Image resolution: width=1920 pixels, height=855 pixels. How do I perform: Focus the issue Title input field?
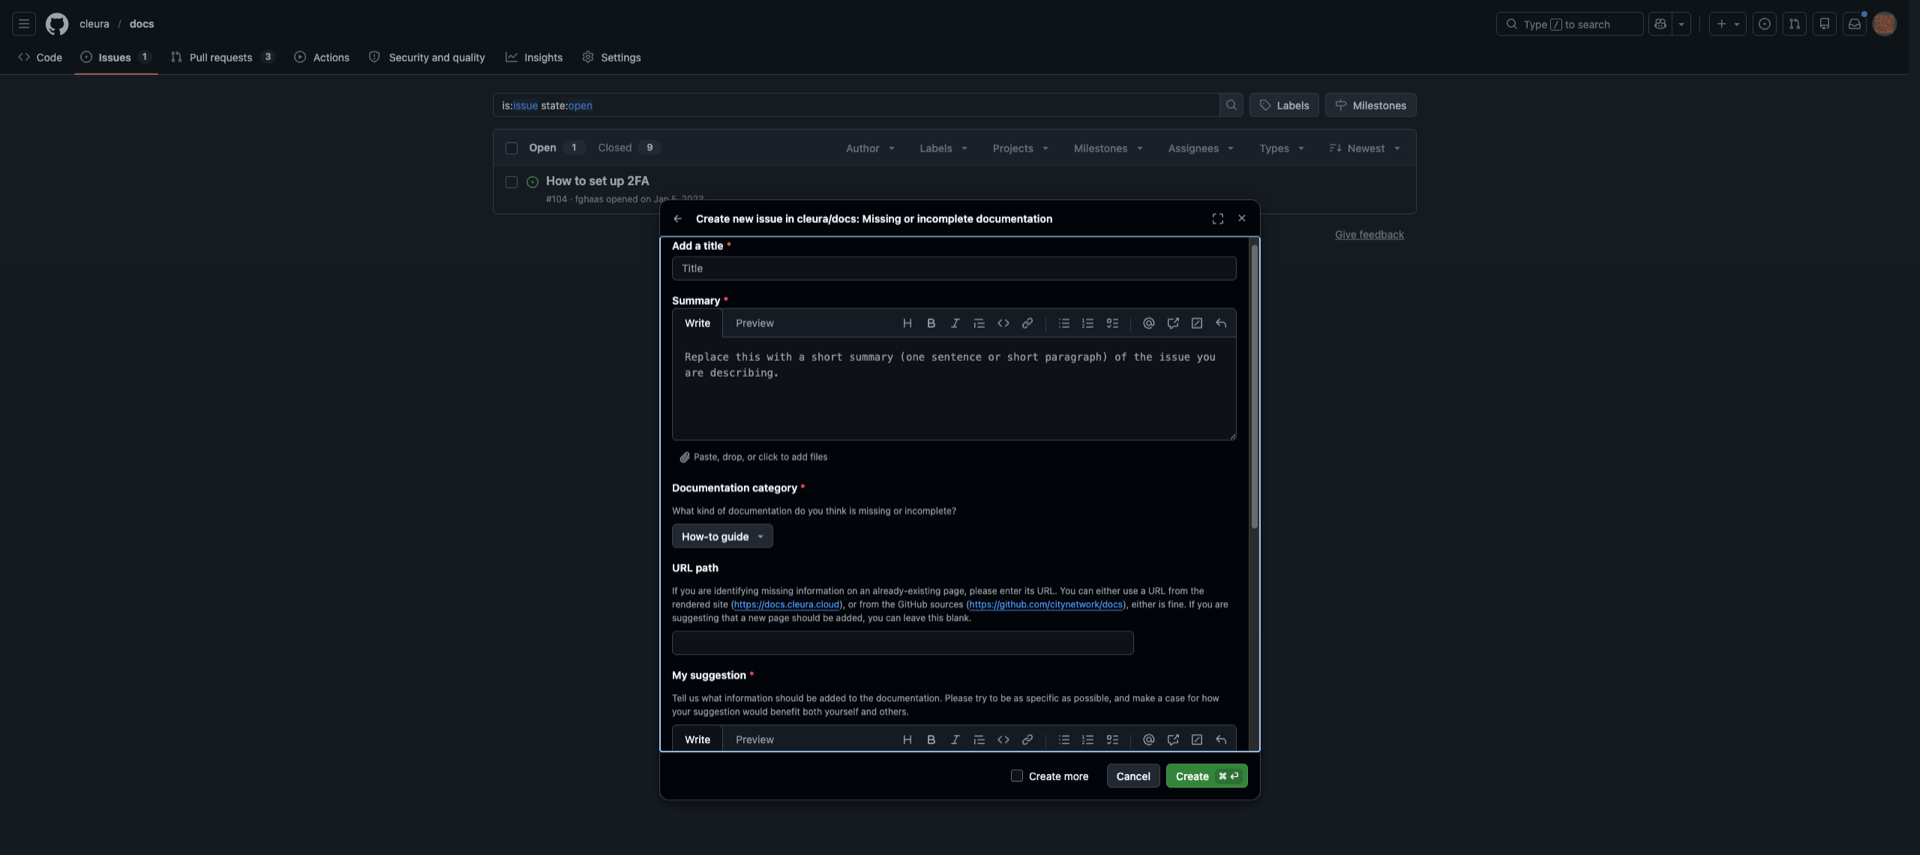pyautogui.click(x=954, y=269)
